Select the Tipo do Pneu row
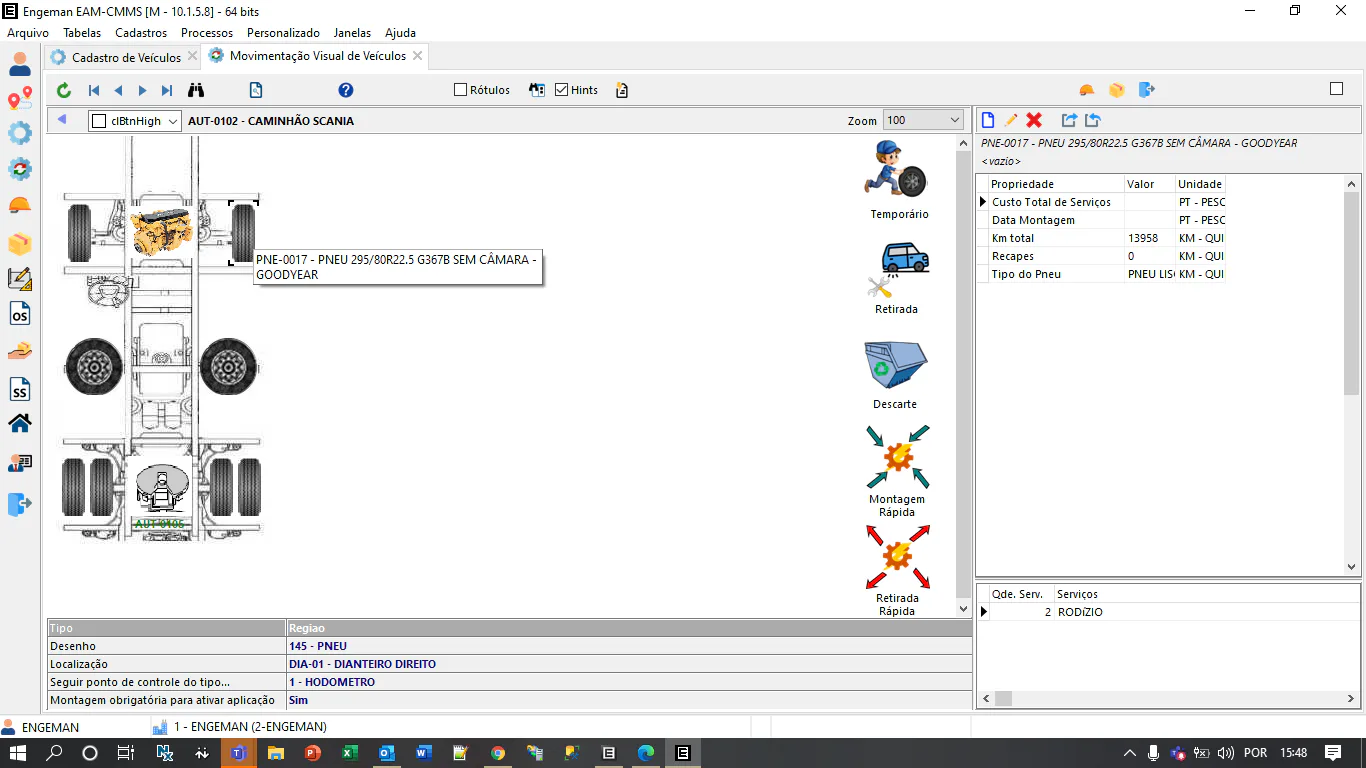The width and height of the screenshot is (1366, 768). [1100, 274]
